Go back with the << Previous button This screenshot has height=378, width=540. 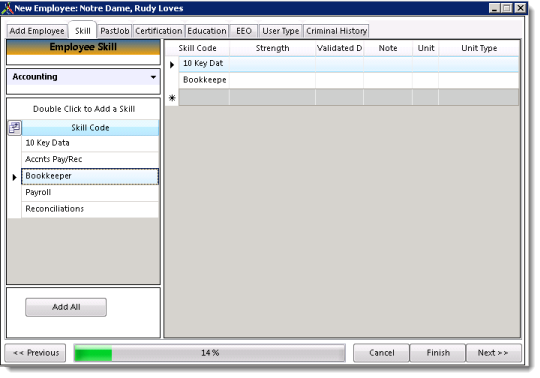pos(35,353)
